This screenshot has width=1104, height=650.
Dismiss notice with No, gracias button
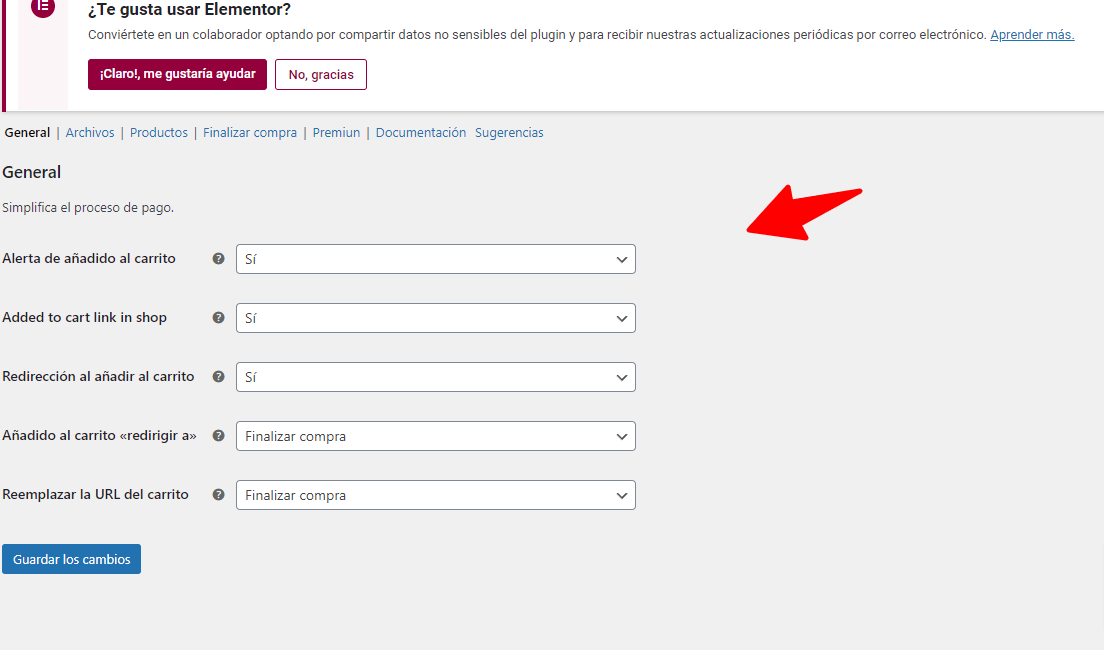[x=321, y=75]
